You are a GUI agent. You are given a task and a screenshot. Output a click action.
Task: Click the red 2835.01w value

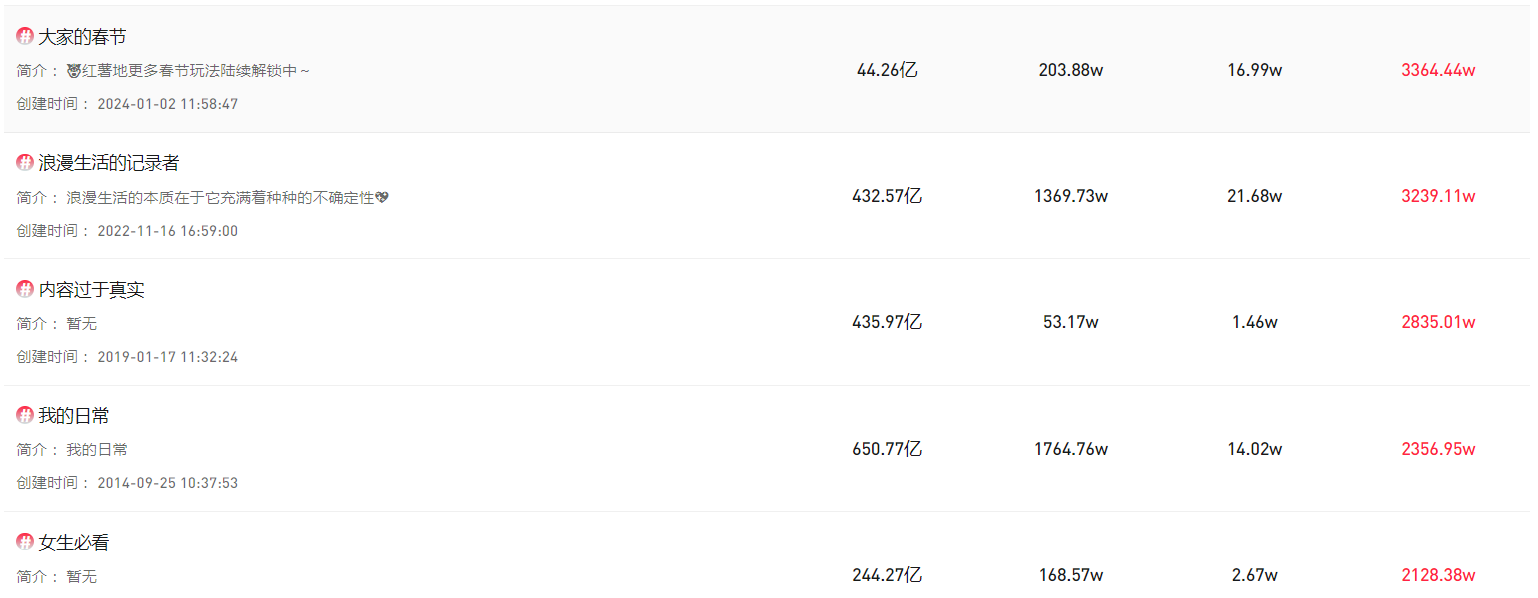tap(1438, 322)
